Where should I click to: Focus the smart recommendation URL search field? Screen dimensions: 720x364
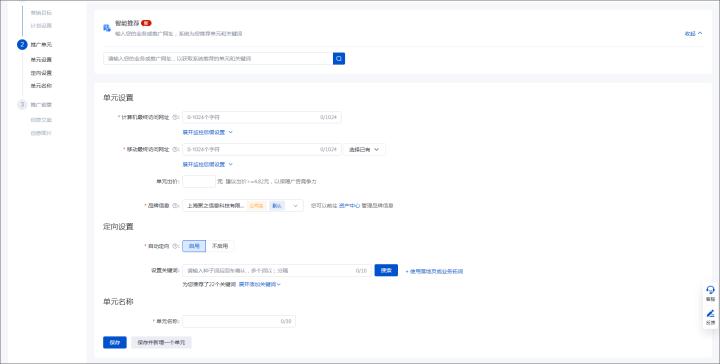click(218, 58)
